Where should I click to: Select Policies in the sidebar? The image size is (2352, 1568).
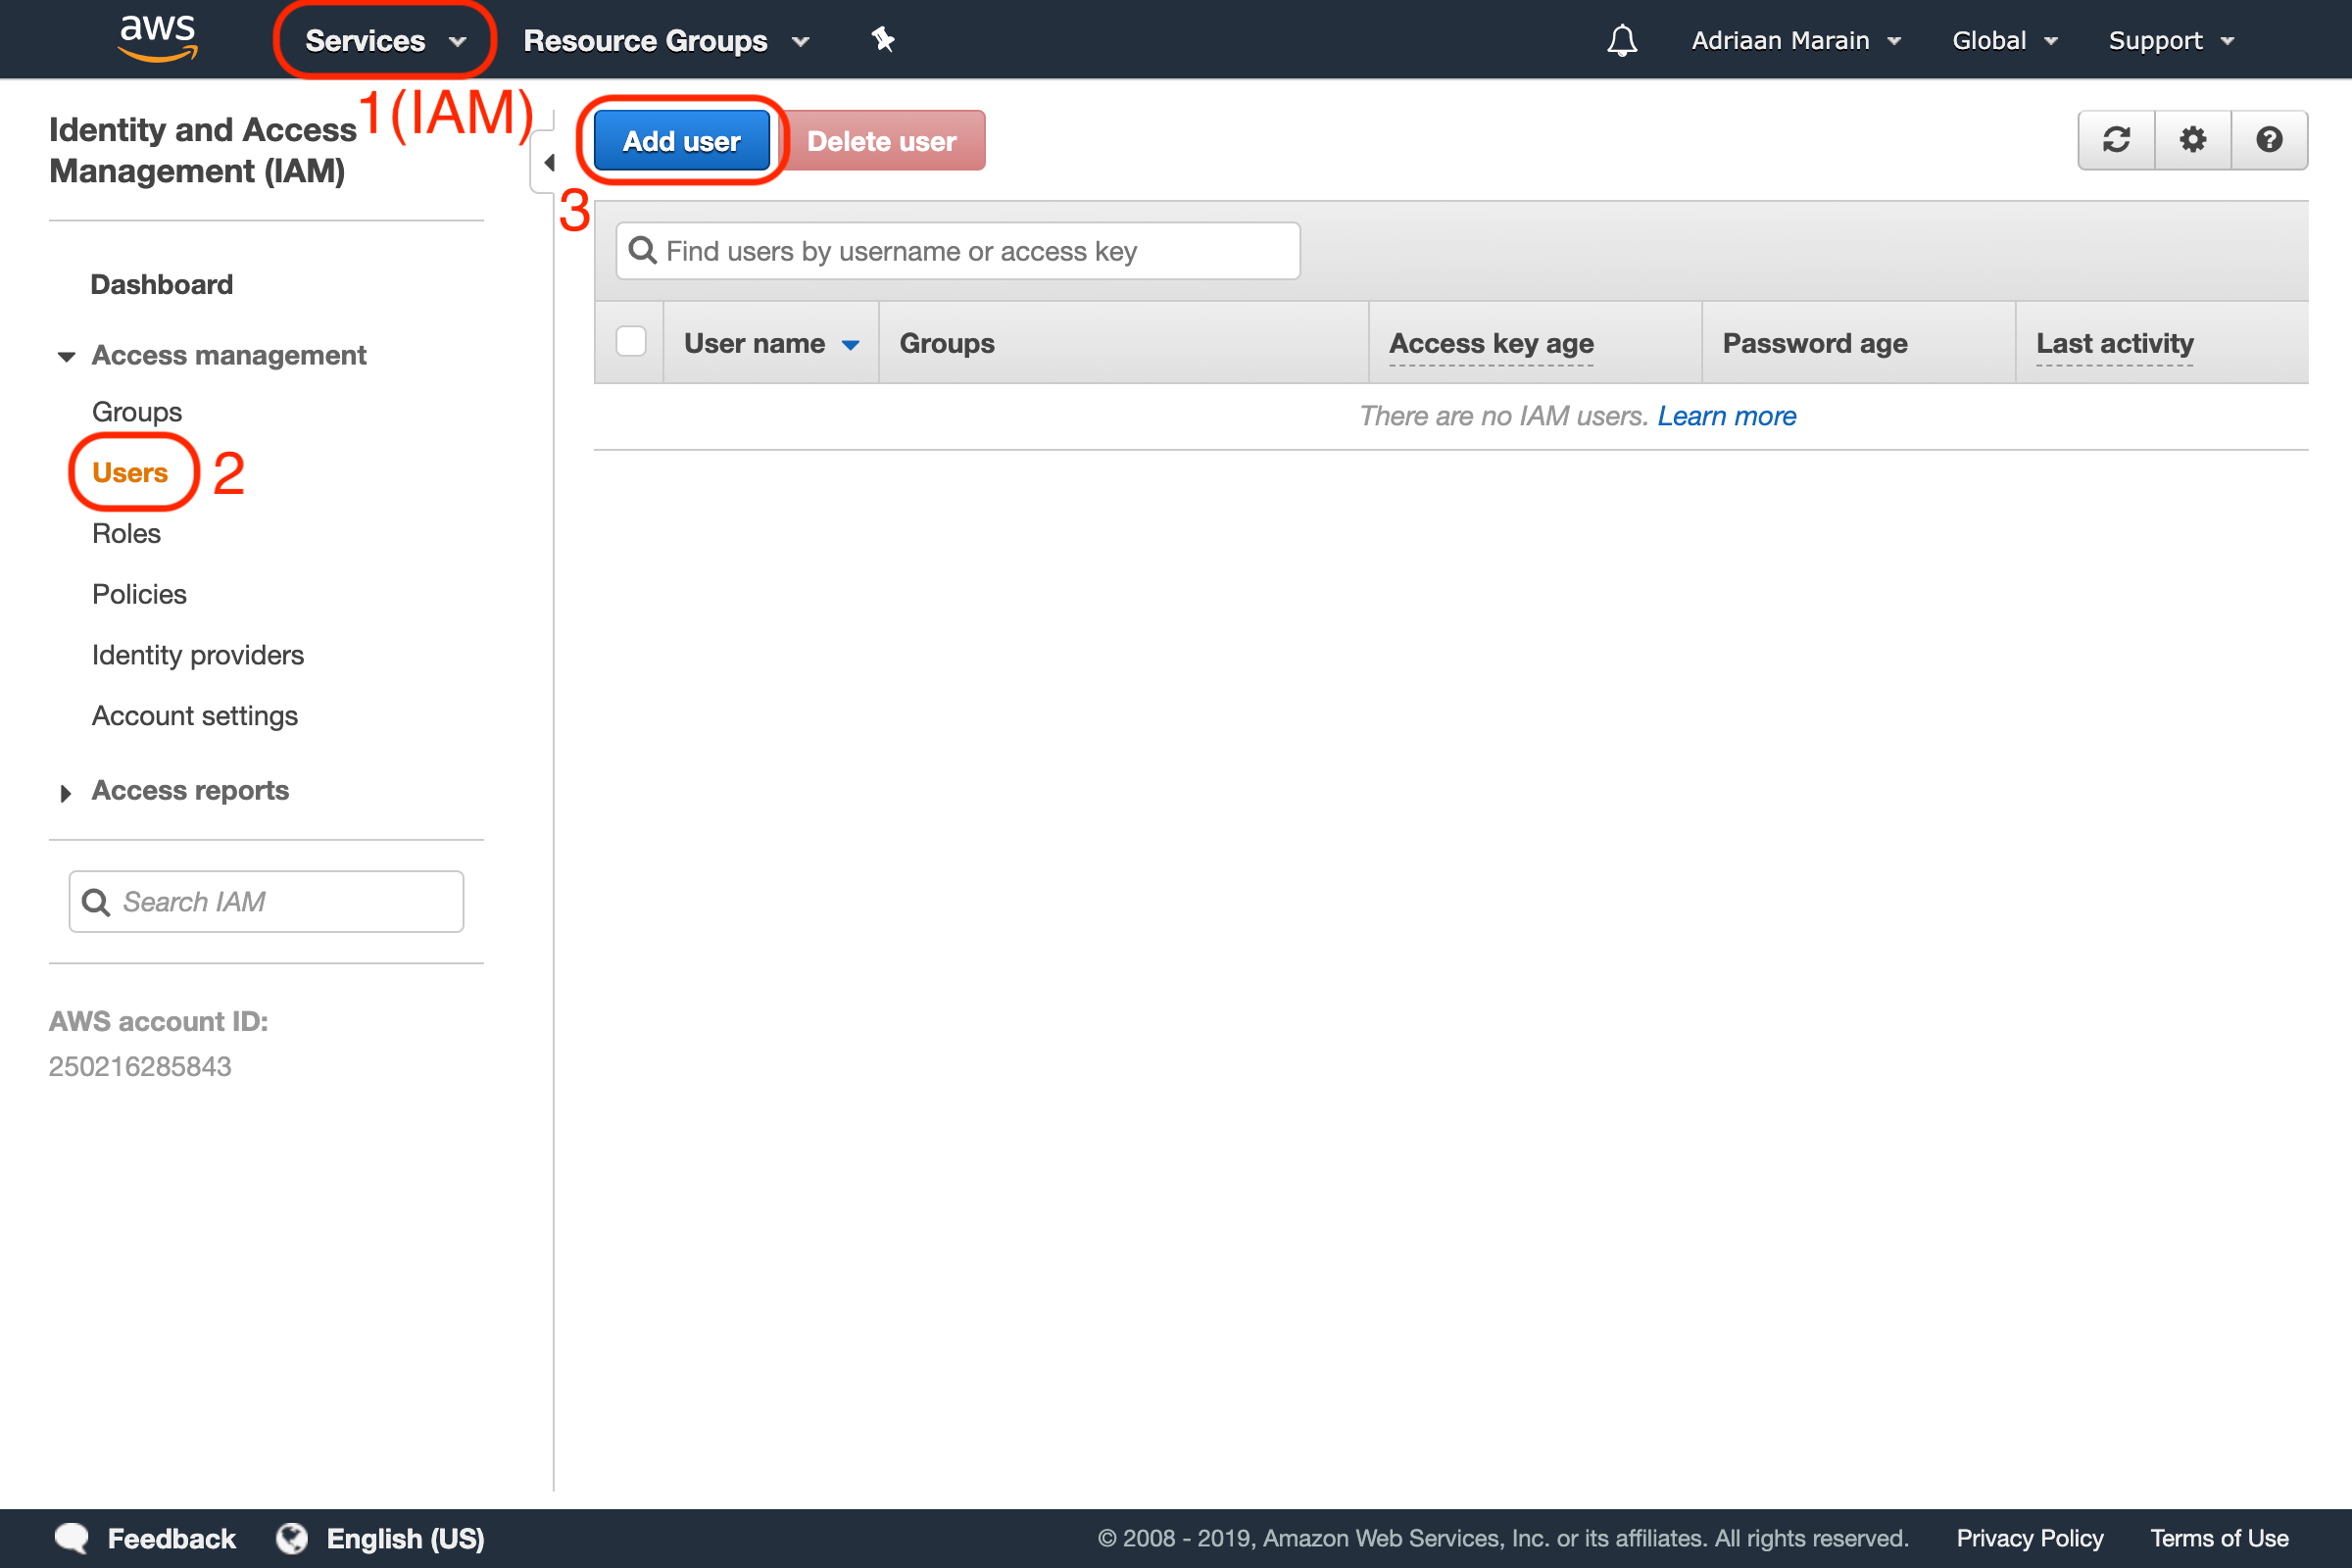pyautogui.click(x=139, y=594)
